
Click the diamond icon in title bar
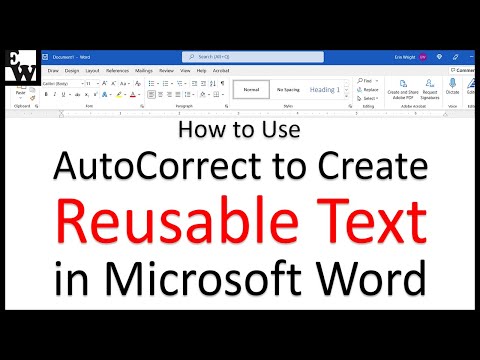coord(439,57)
